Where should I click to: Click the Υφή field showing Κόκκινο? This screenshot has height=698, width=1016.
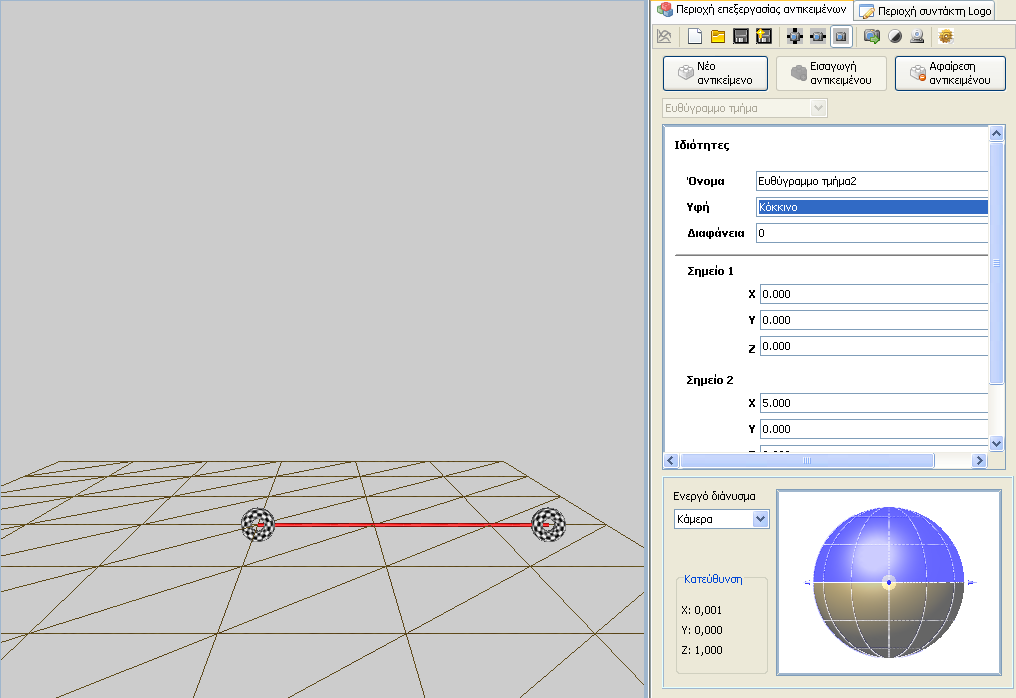point(872,207)
